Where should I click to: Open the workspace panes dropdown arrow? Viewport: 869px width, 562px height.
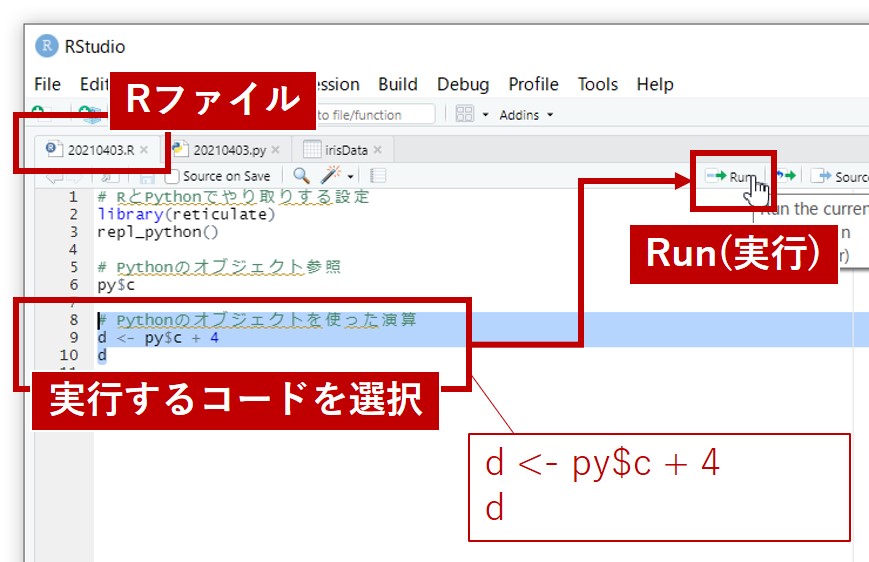point(485,115)
